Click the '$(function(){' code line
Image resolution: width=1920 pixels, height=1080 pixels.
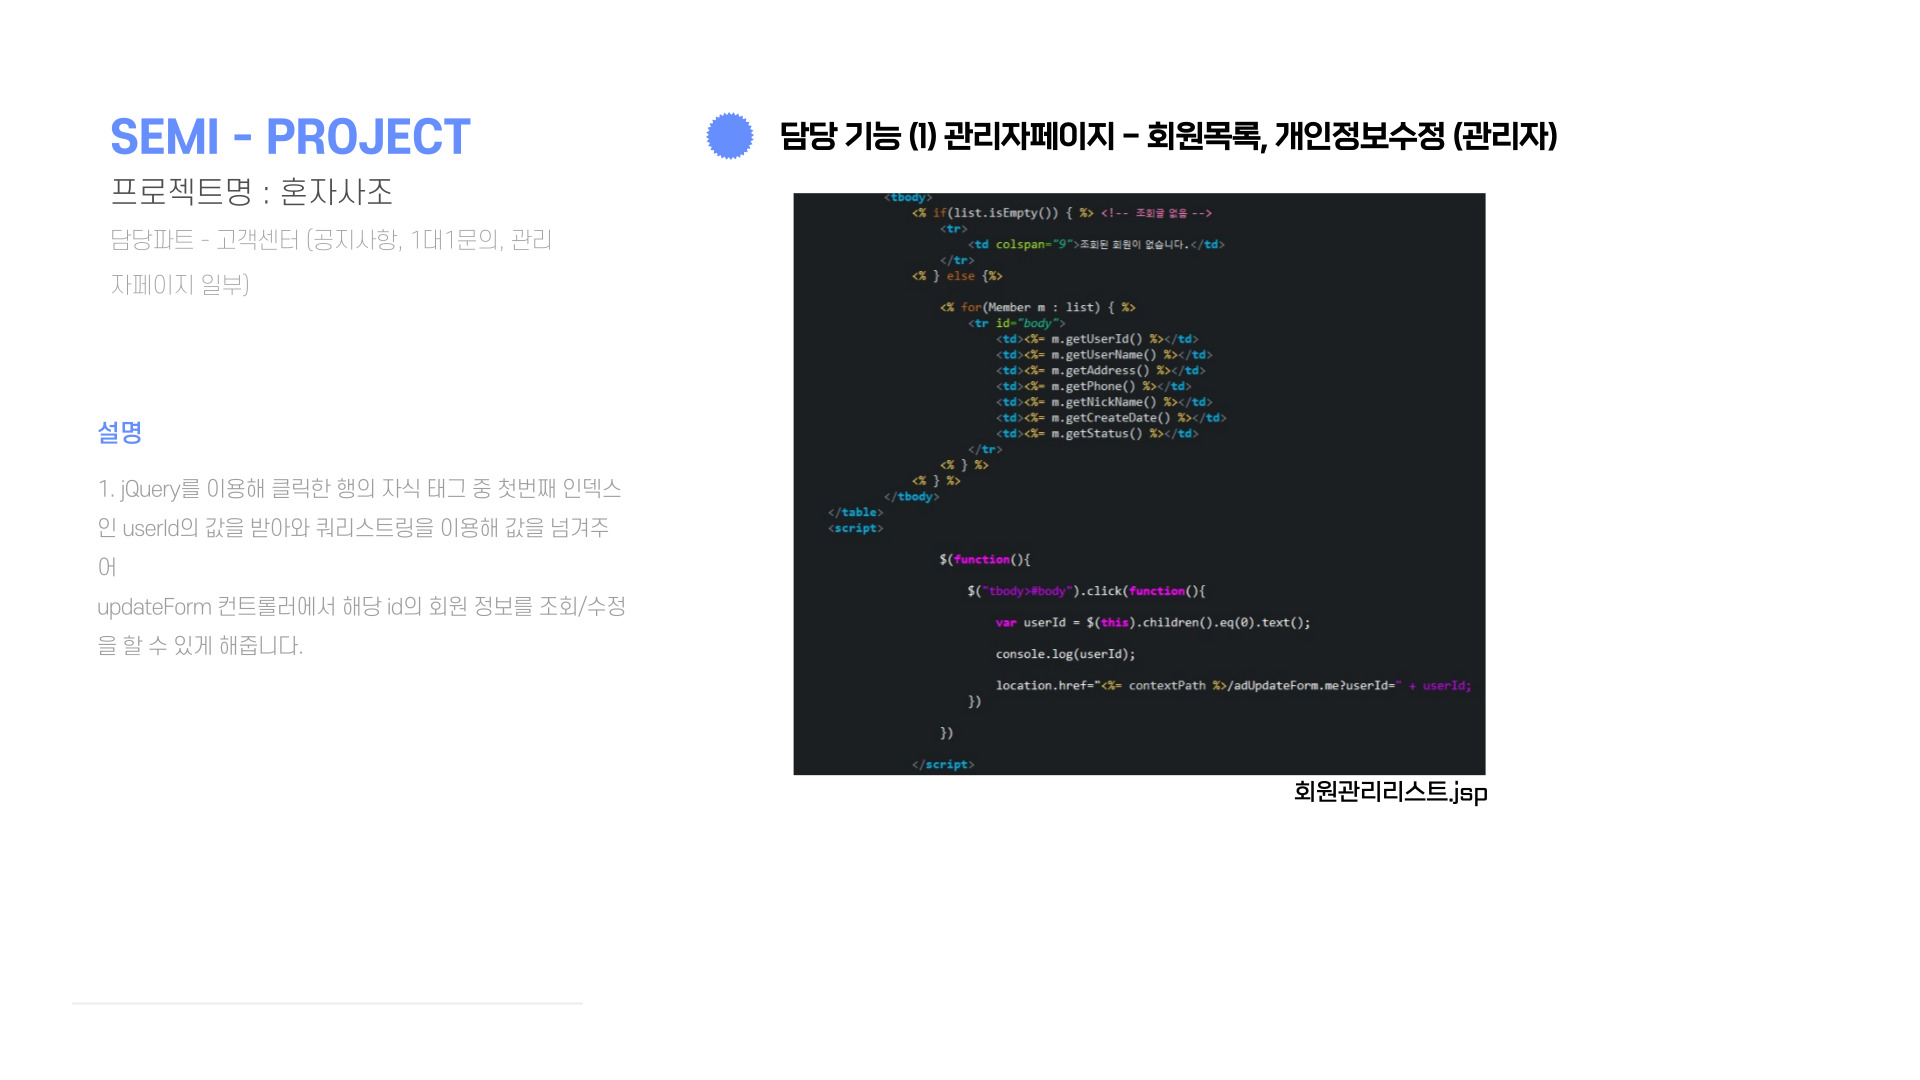tap(985, 560)
